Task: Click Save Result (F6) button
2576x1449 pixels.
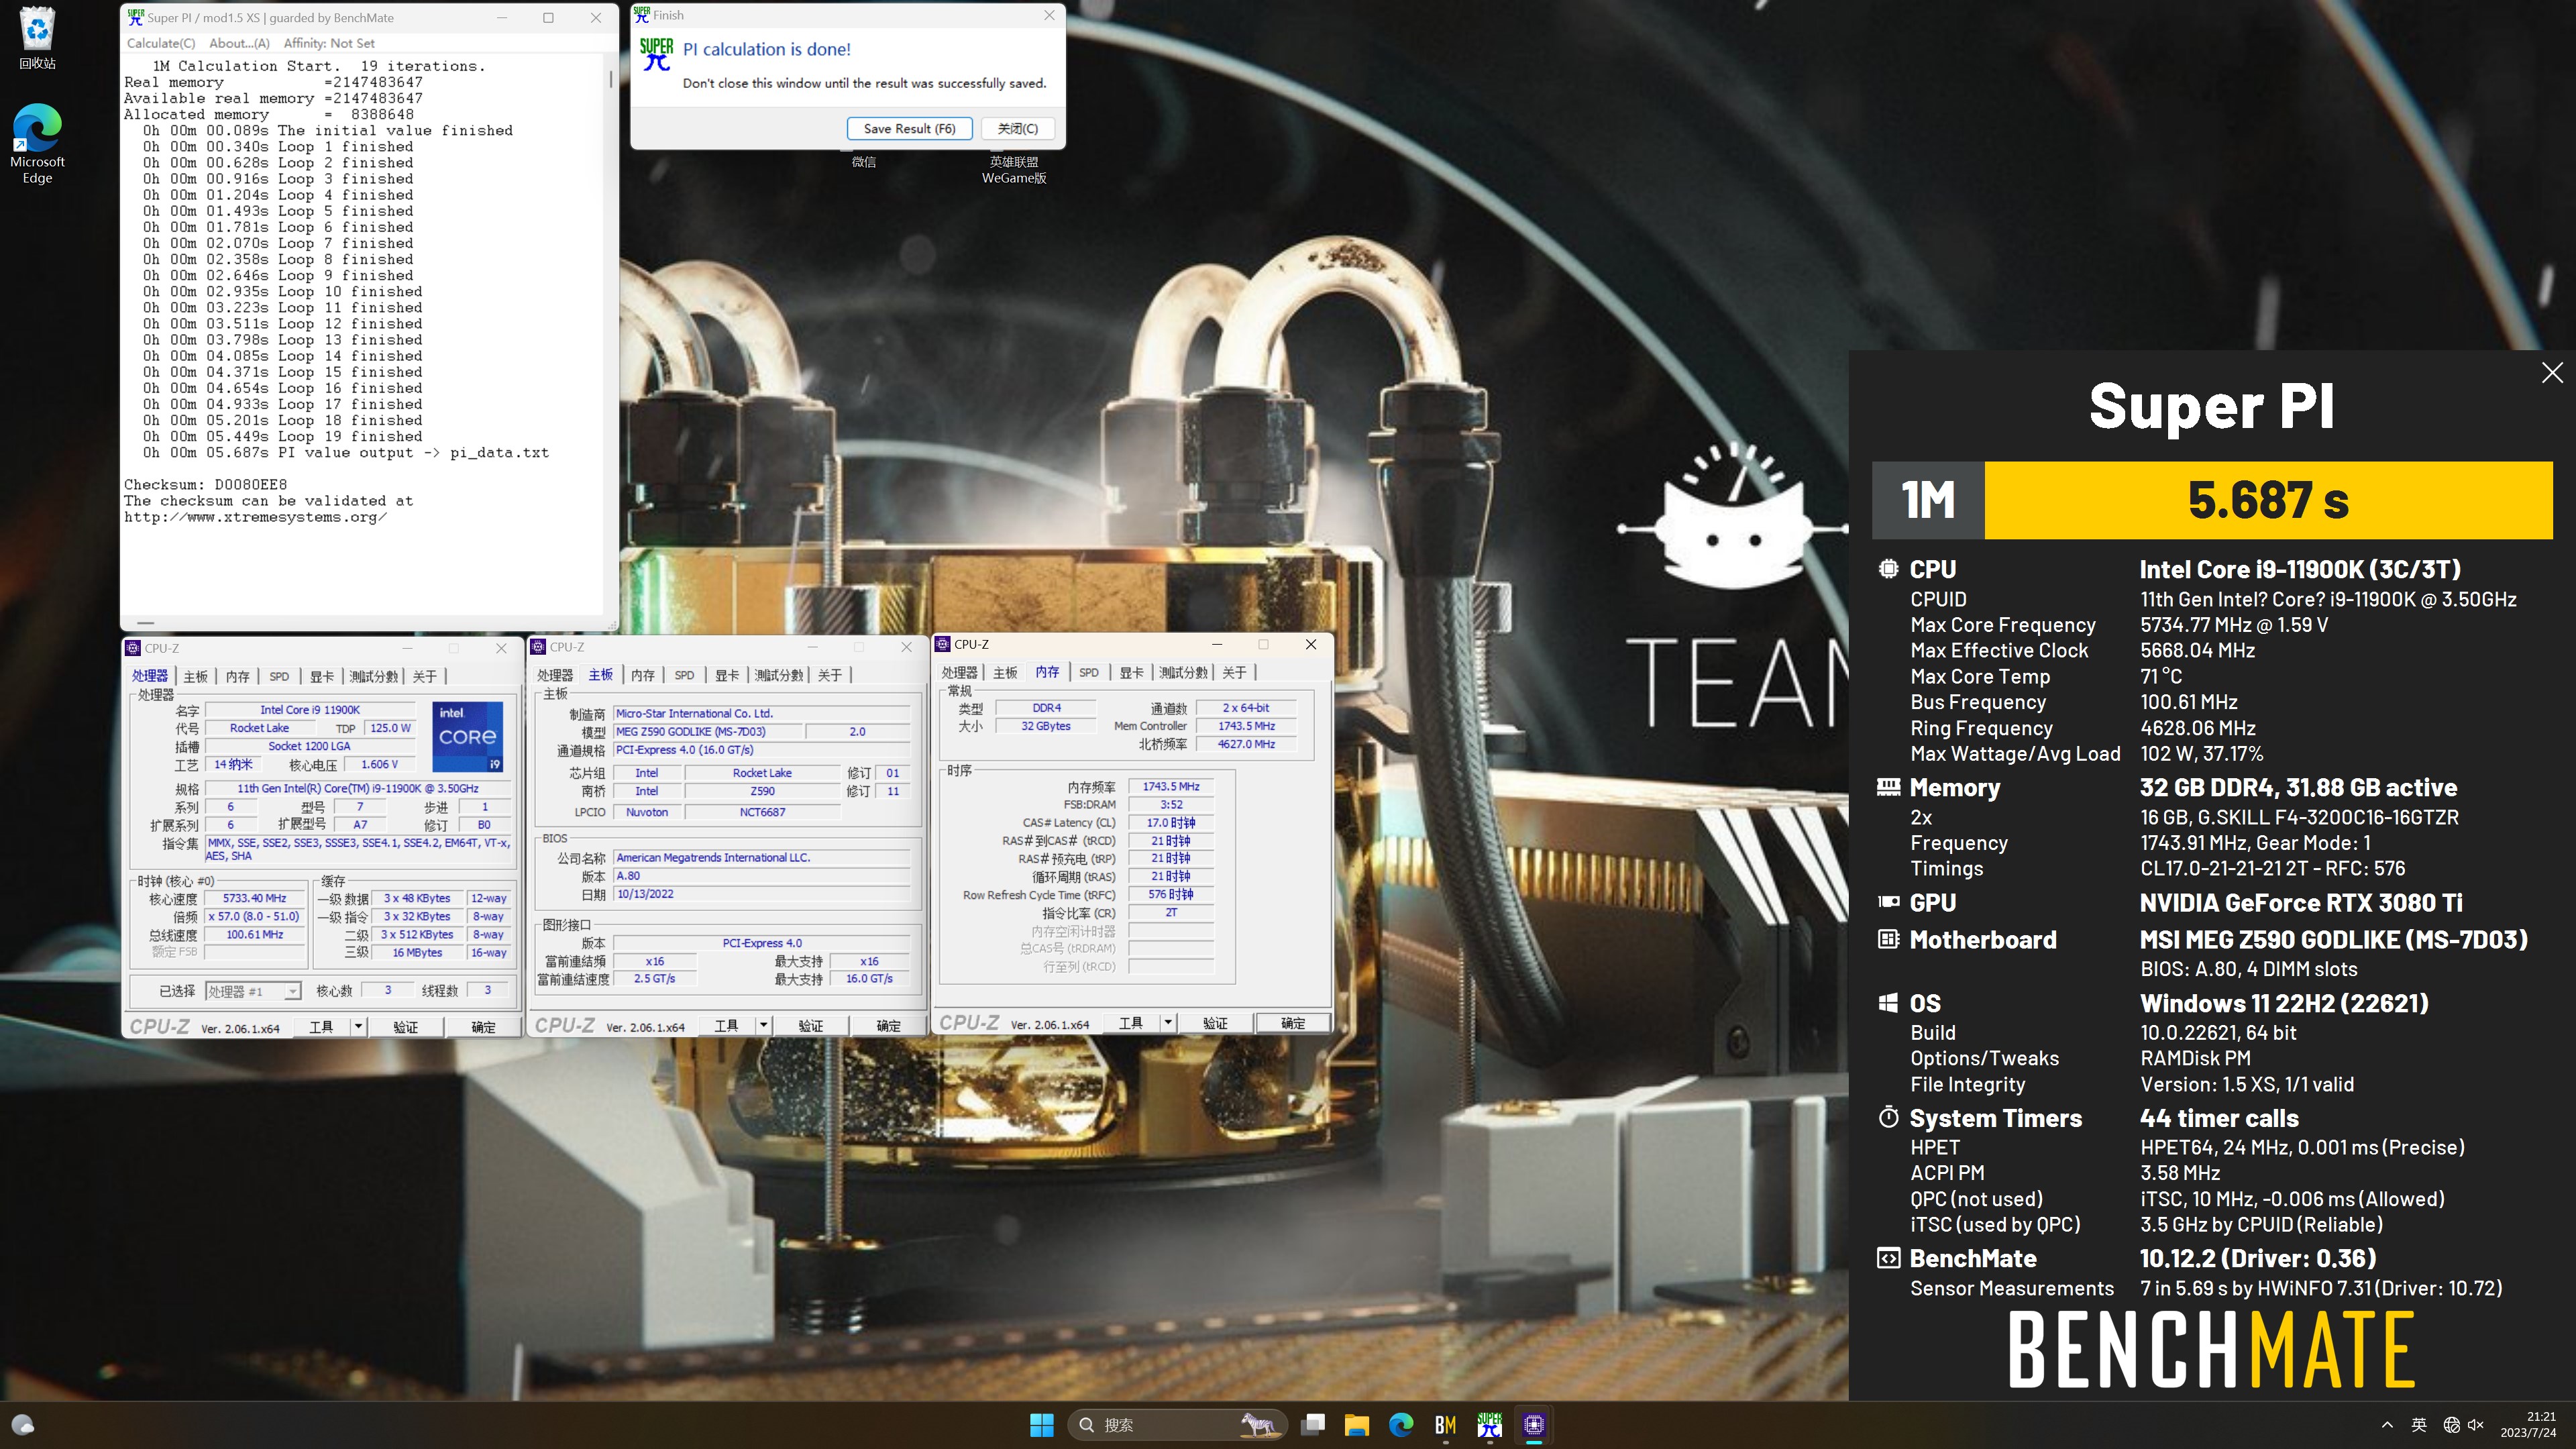Action: [x=909, y=128]
